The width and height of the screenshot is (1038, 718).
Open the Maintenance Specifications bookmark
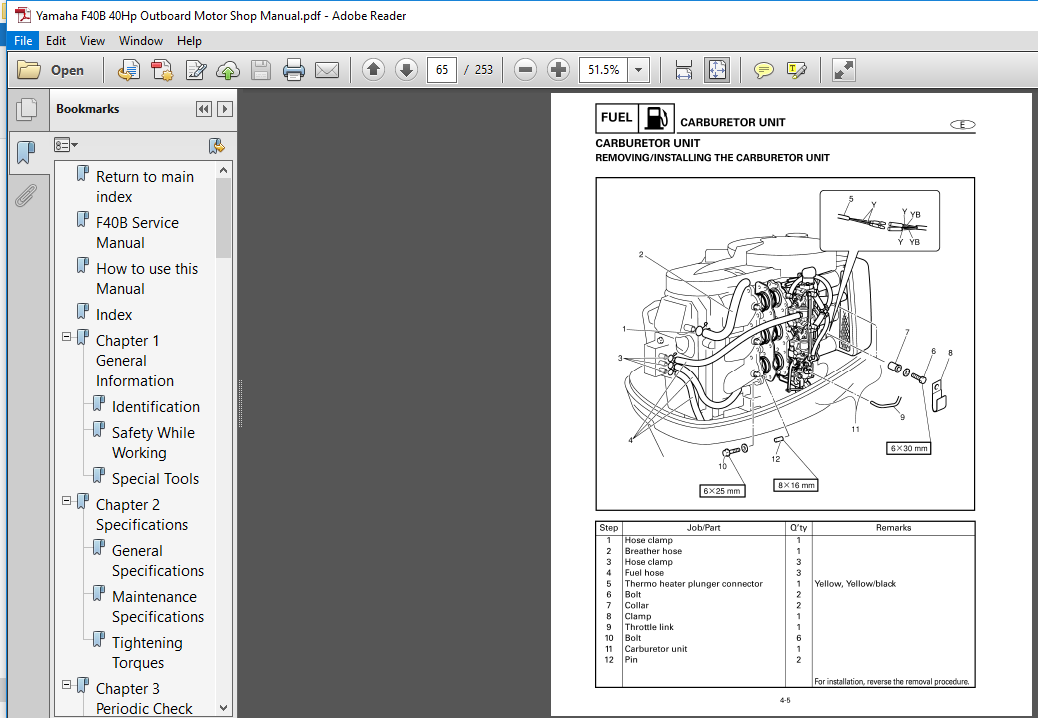158,607
